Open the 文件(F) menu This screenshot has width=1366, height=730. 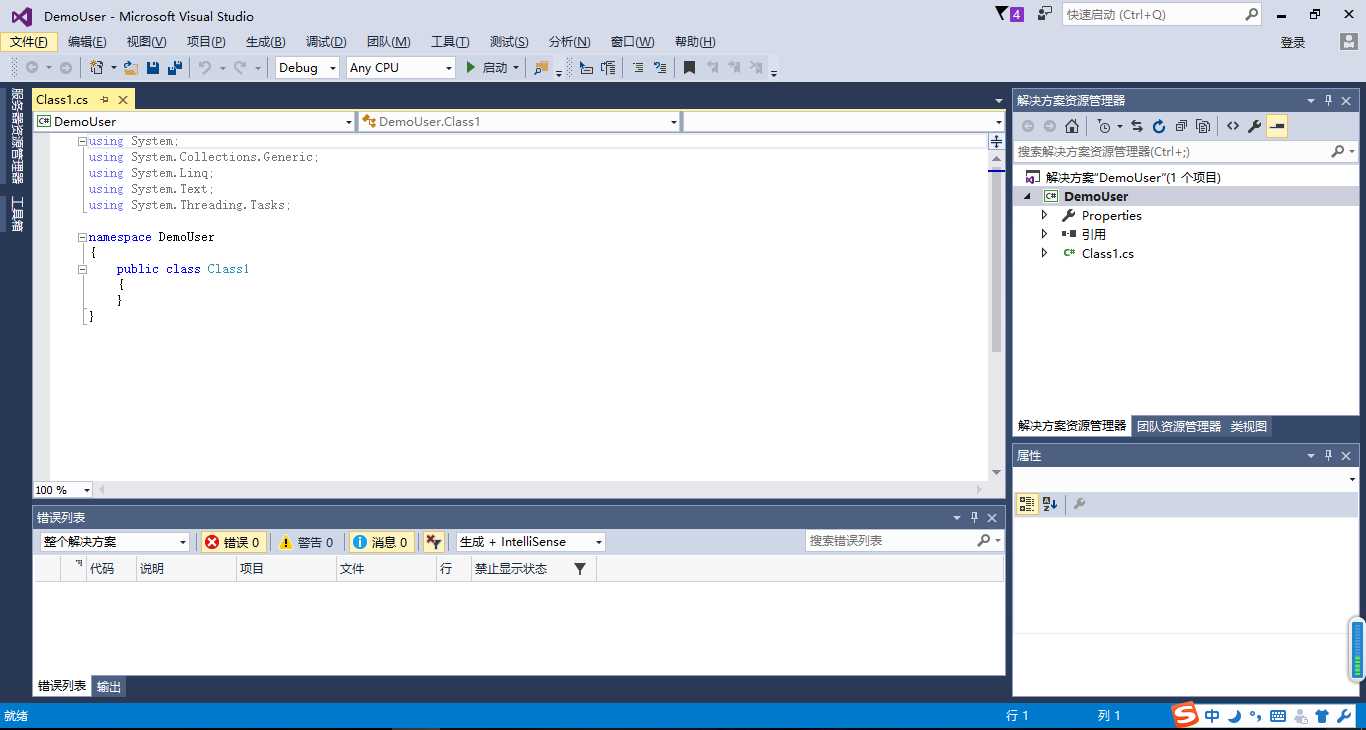click(28, 42)
